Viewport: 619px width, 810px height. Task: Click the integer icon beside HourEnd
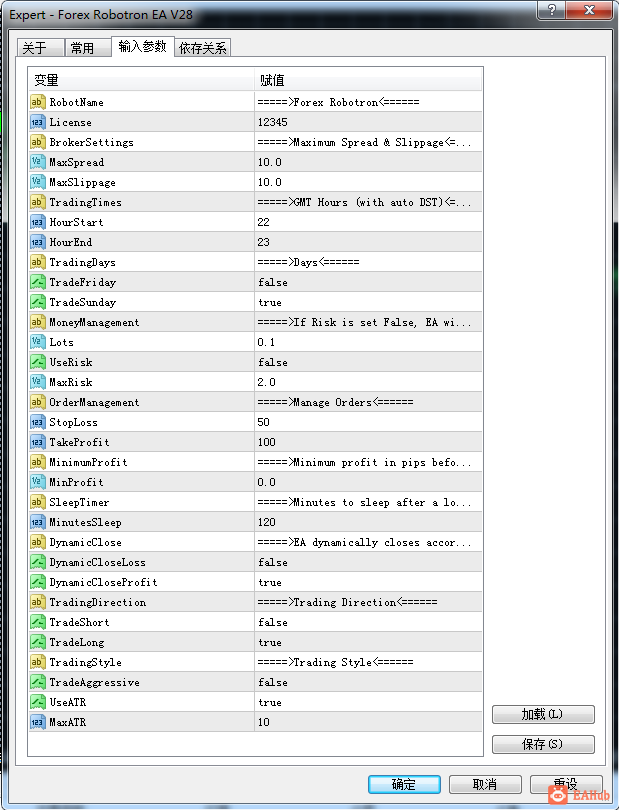tap(38, 242)
